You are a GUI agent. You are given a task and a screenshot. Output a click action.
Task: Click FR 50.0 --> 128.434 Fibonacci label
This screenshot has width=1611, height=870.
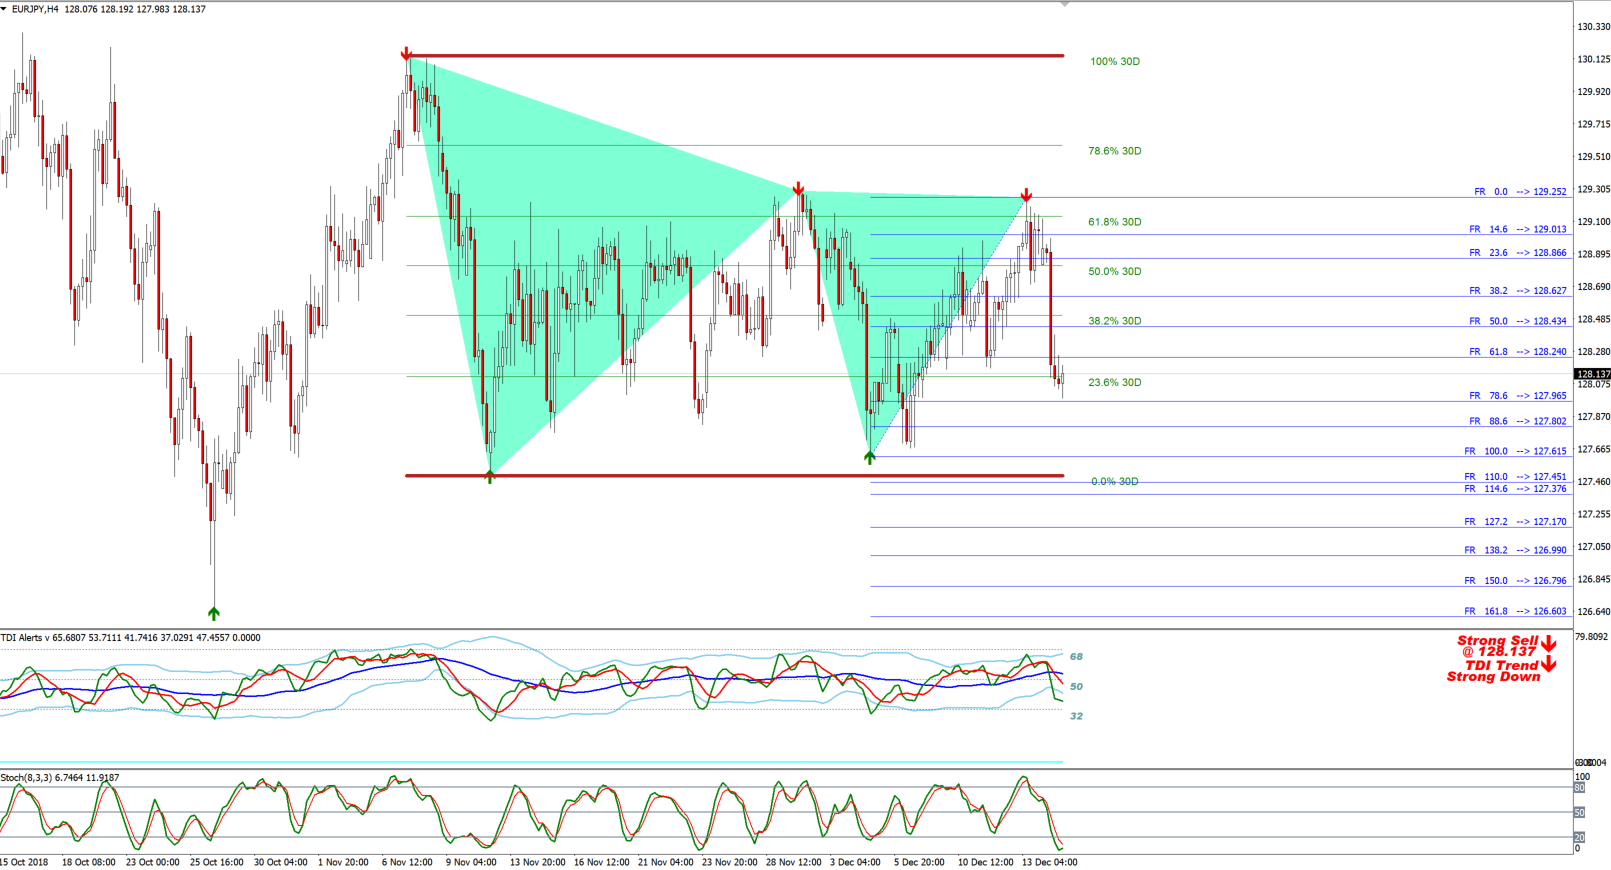tap(1518, 321)
